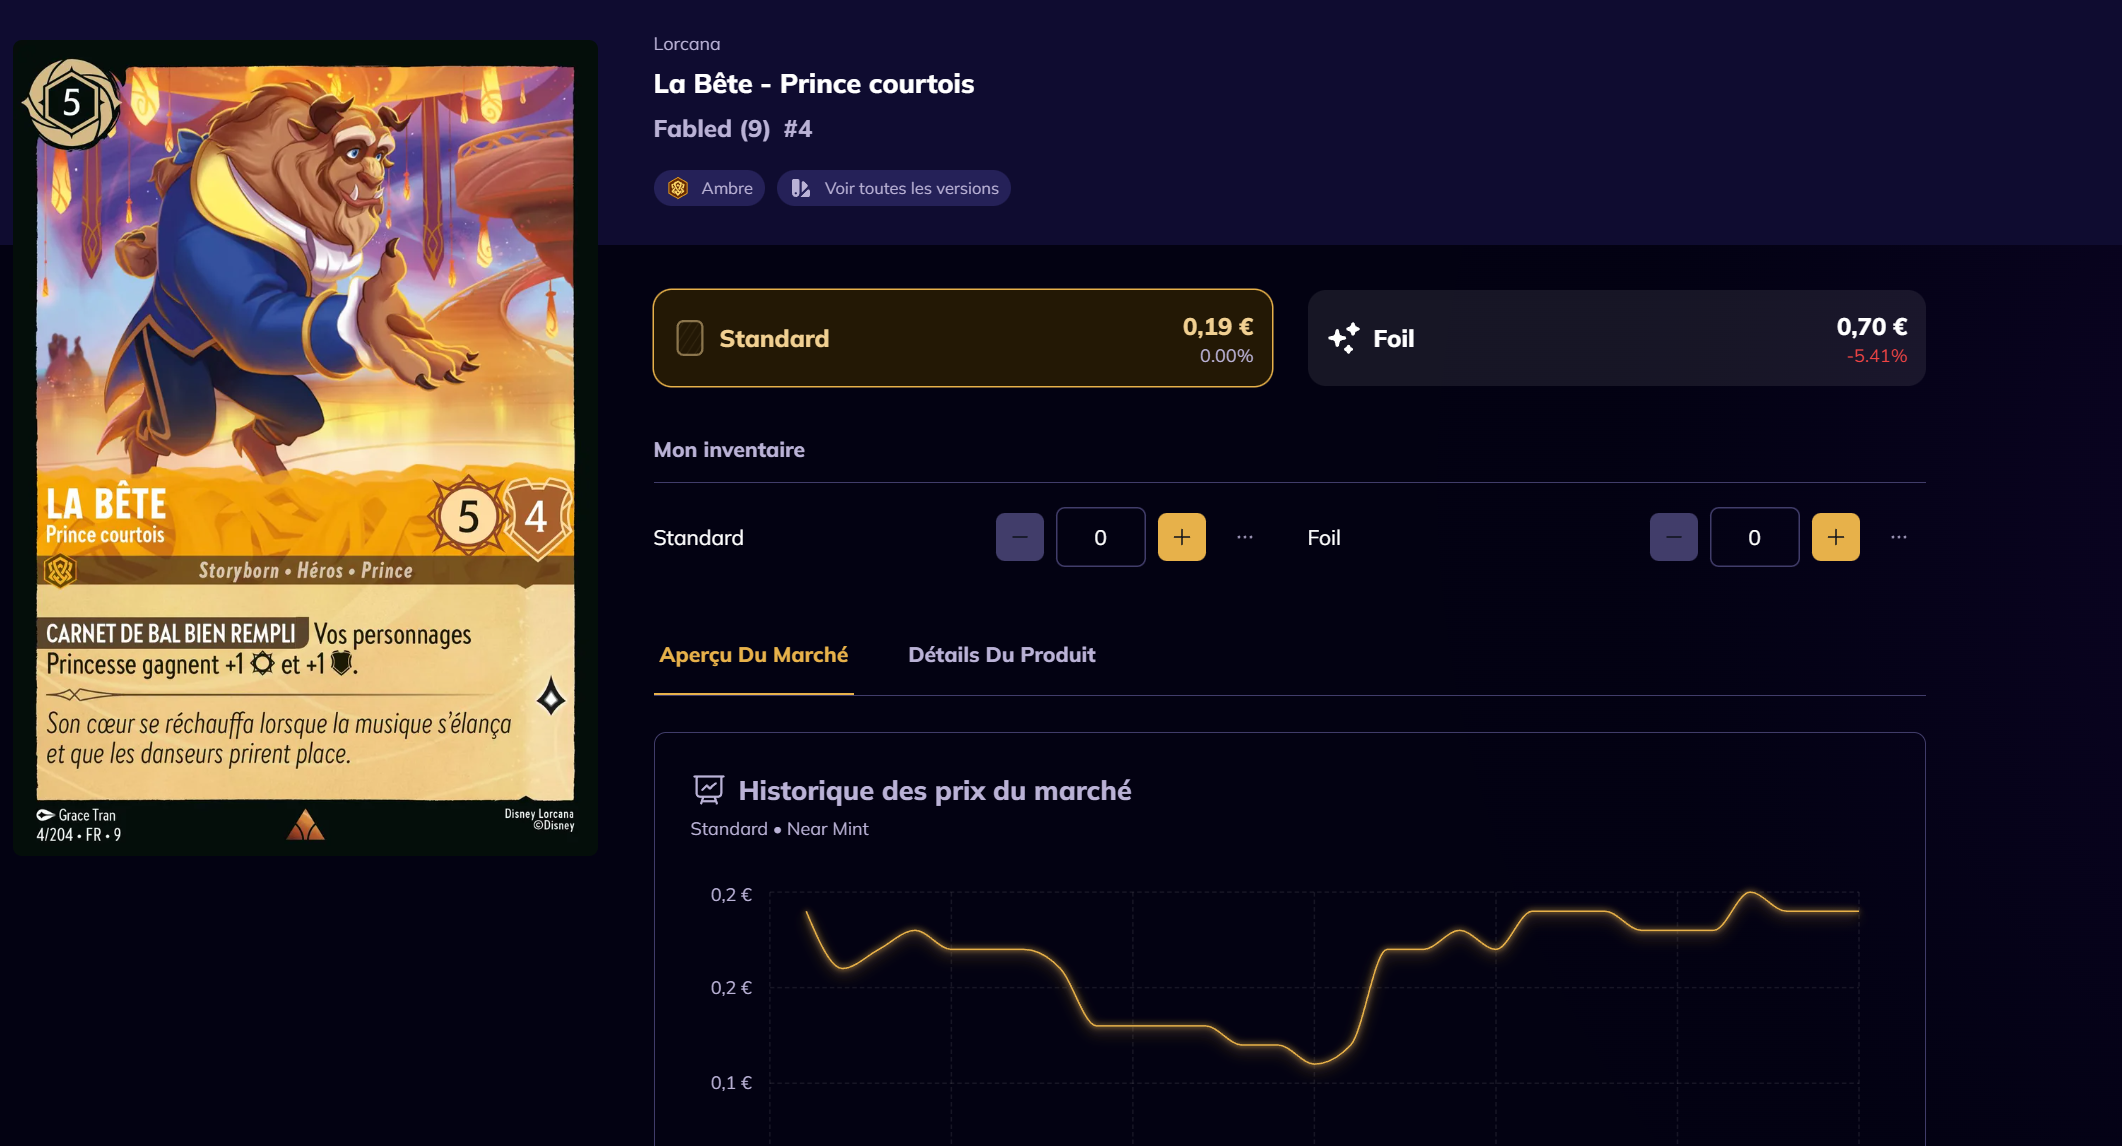2122x1146 pixels.
Task: Click the Historique des prix du marché title
Action: [935, 791]
